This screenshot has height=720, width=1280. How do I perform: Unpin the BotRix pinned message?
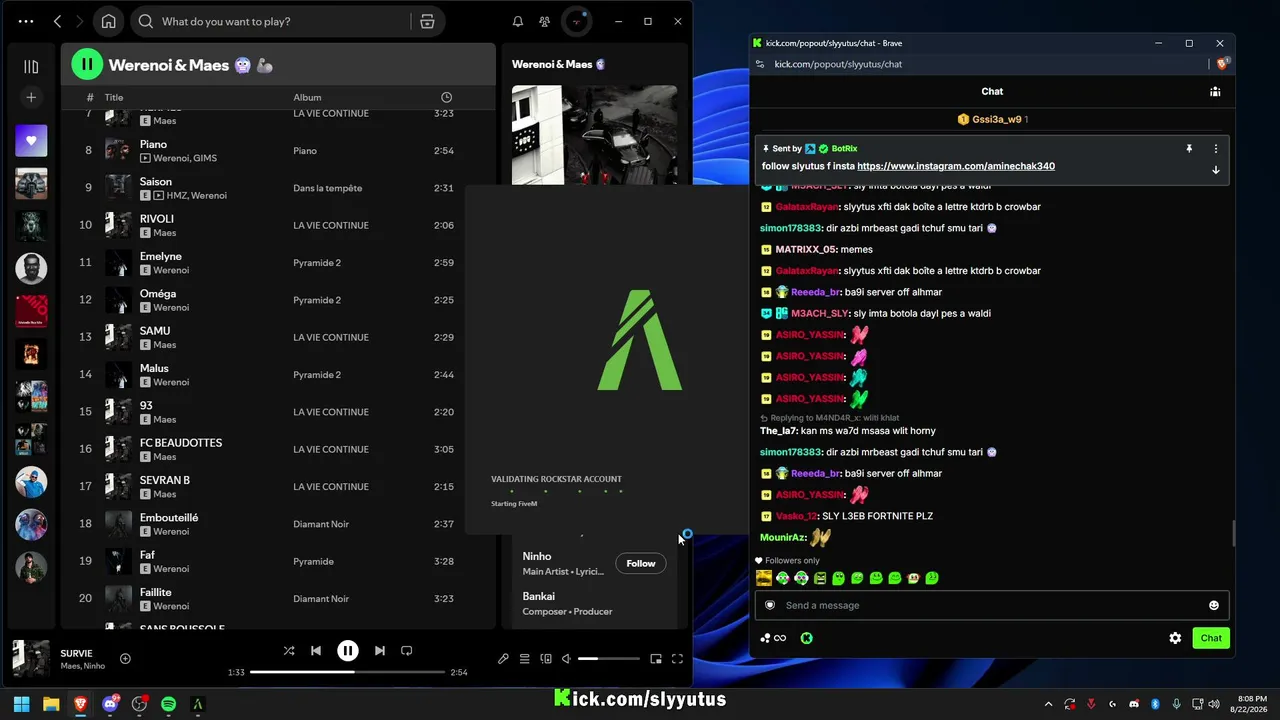pos(1189,148)
